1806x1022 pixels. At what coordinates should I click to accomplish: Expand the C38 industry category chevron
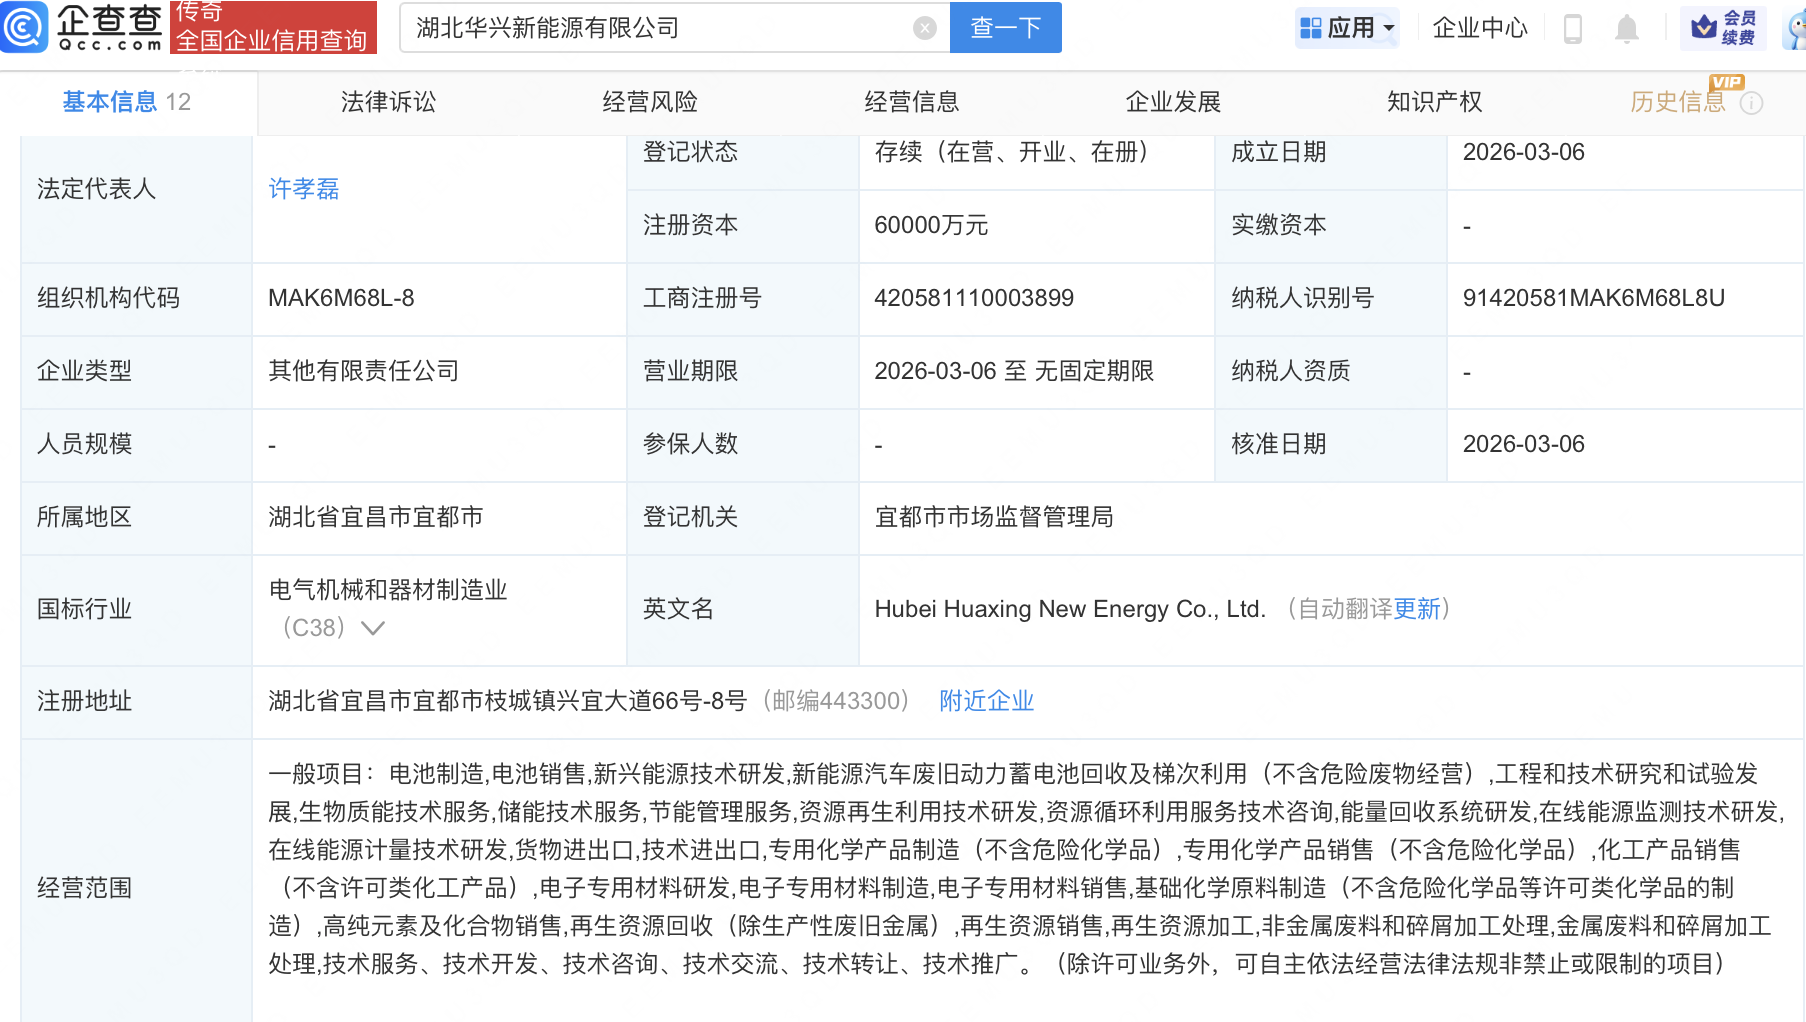(373, 628)
